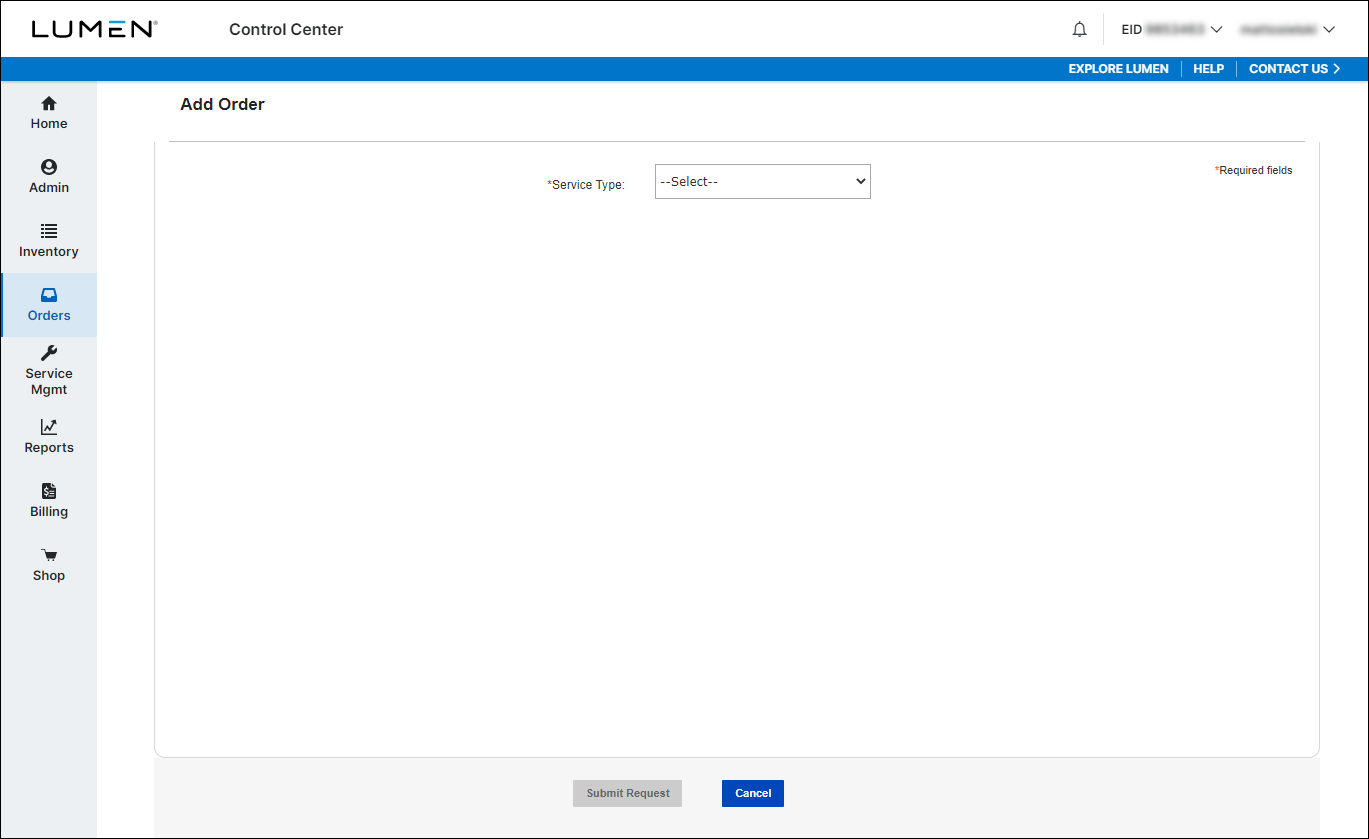This screenshot has height=839, width=1369.
Task: Click Contact Us link
Action: [1294, 69]
